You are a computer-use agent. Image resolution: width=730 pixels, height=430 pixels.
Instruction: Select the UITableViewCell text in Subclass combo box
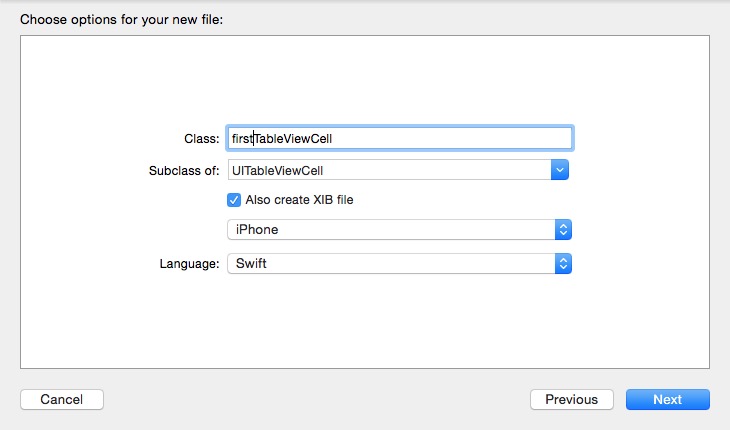278,170
